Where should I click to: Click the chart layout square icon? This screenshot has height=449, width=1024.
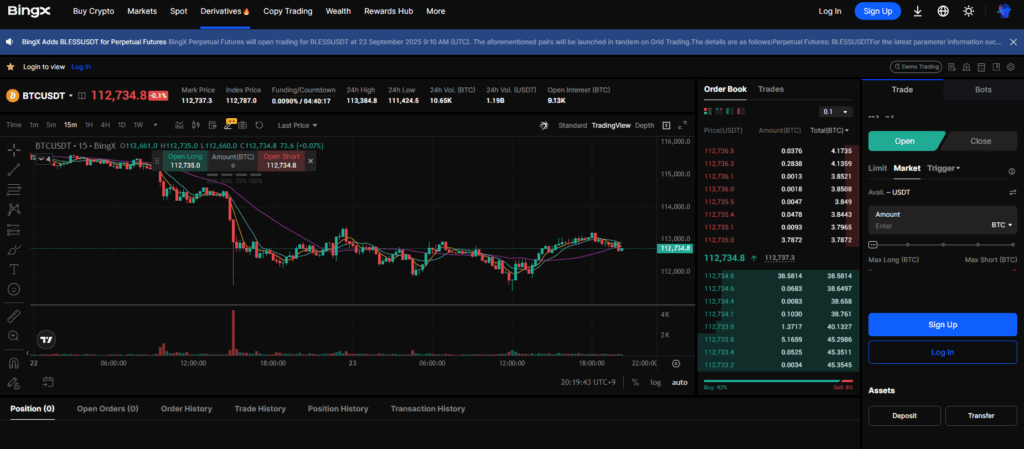tap(666, 125)
